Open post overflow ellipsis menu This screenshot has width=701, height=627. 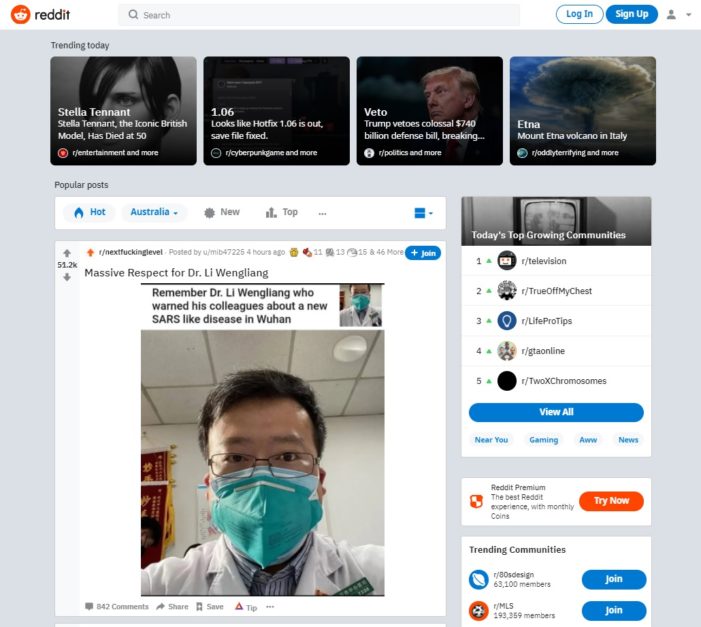270,607
